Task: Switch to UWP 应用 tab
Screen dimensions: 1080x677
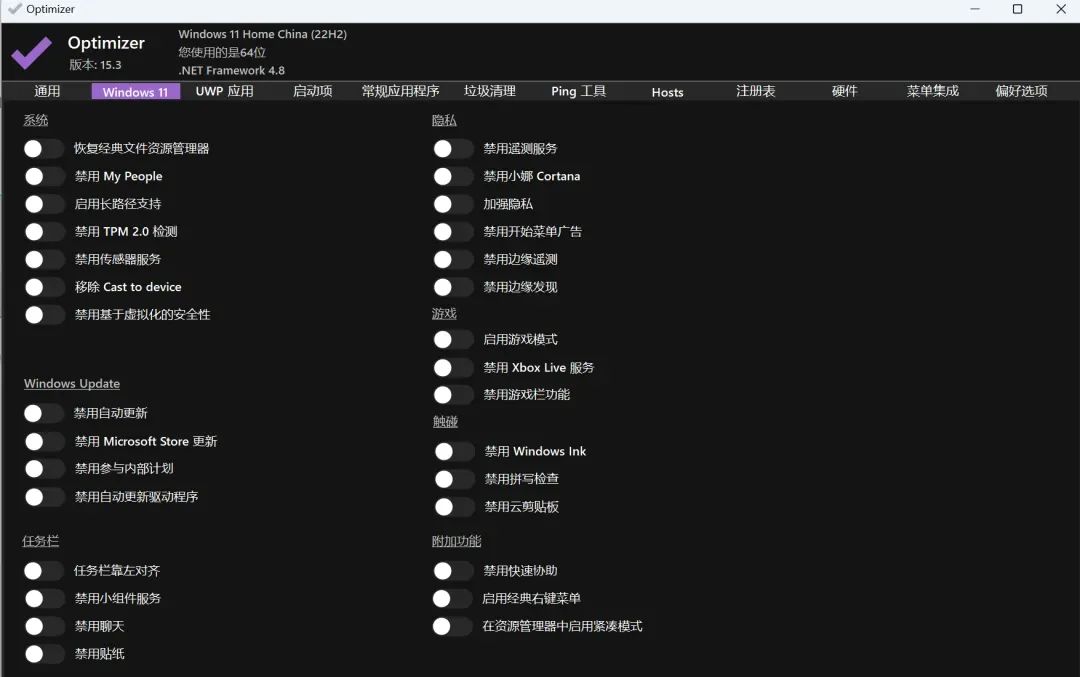Action: (225, 91)
